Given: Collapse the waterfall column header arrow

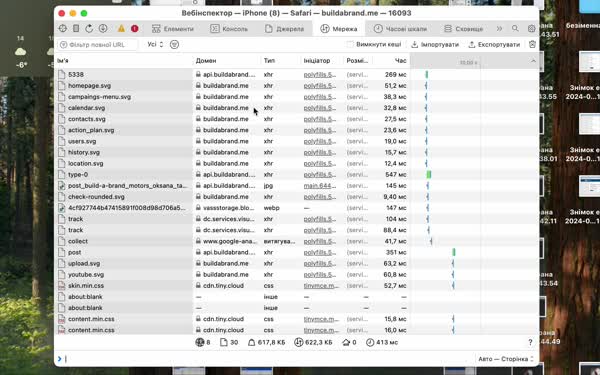Looking at the screenshot, I should (x=533, y=61).
